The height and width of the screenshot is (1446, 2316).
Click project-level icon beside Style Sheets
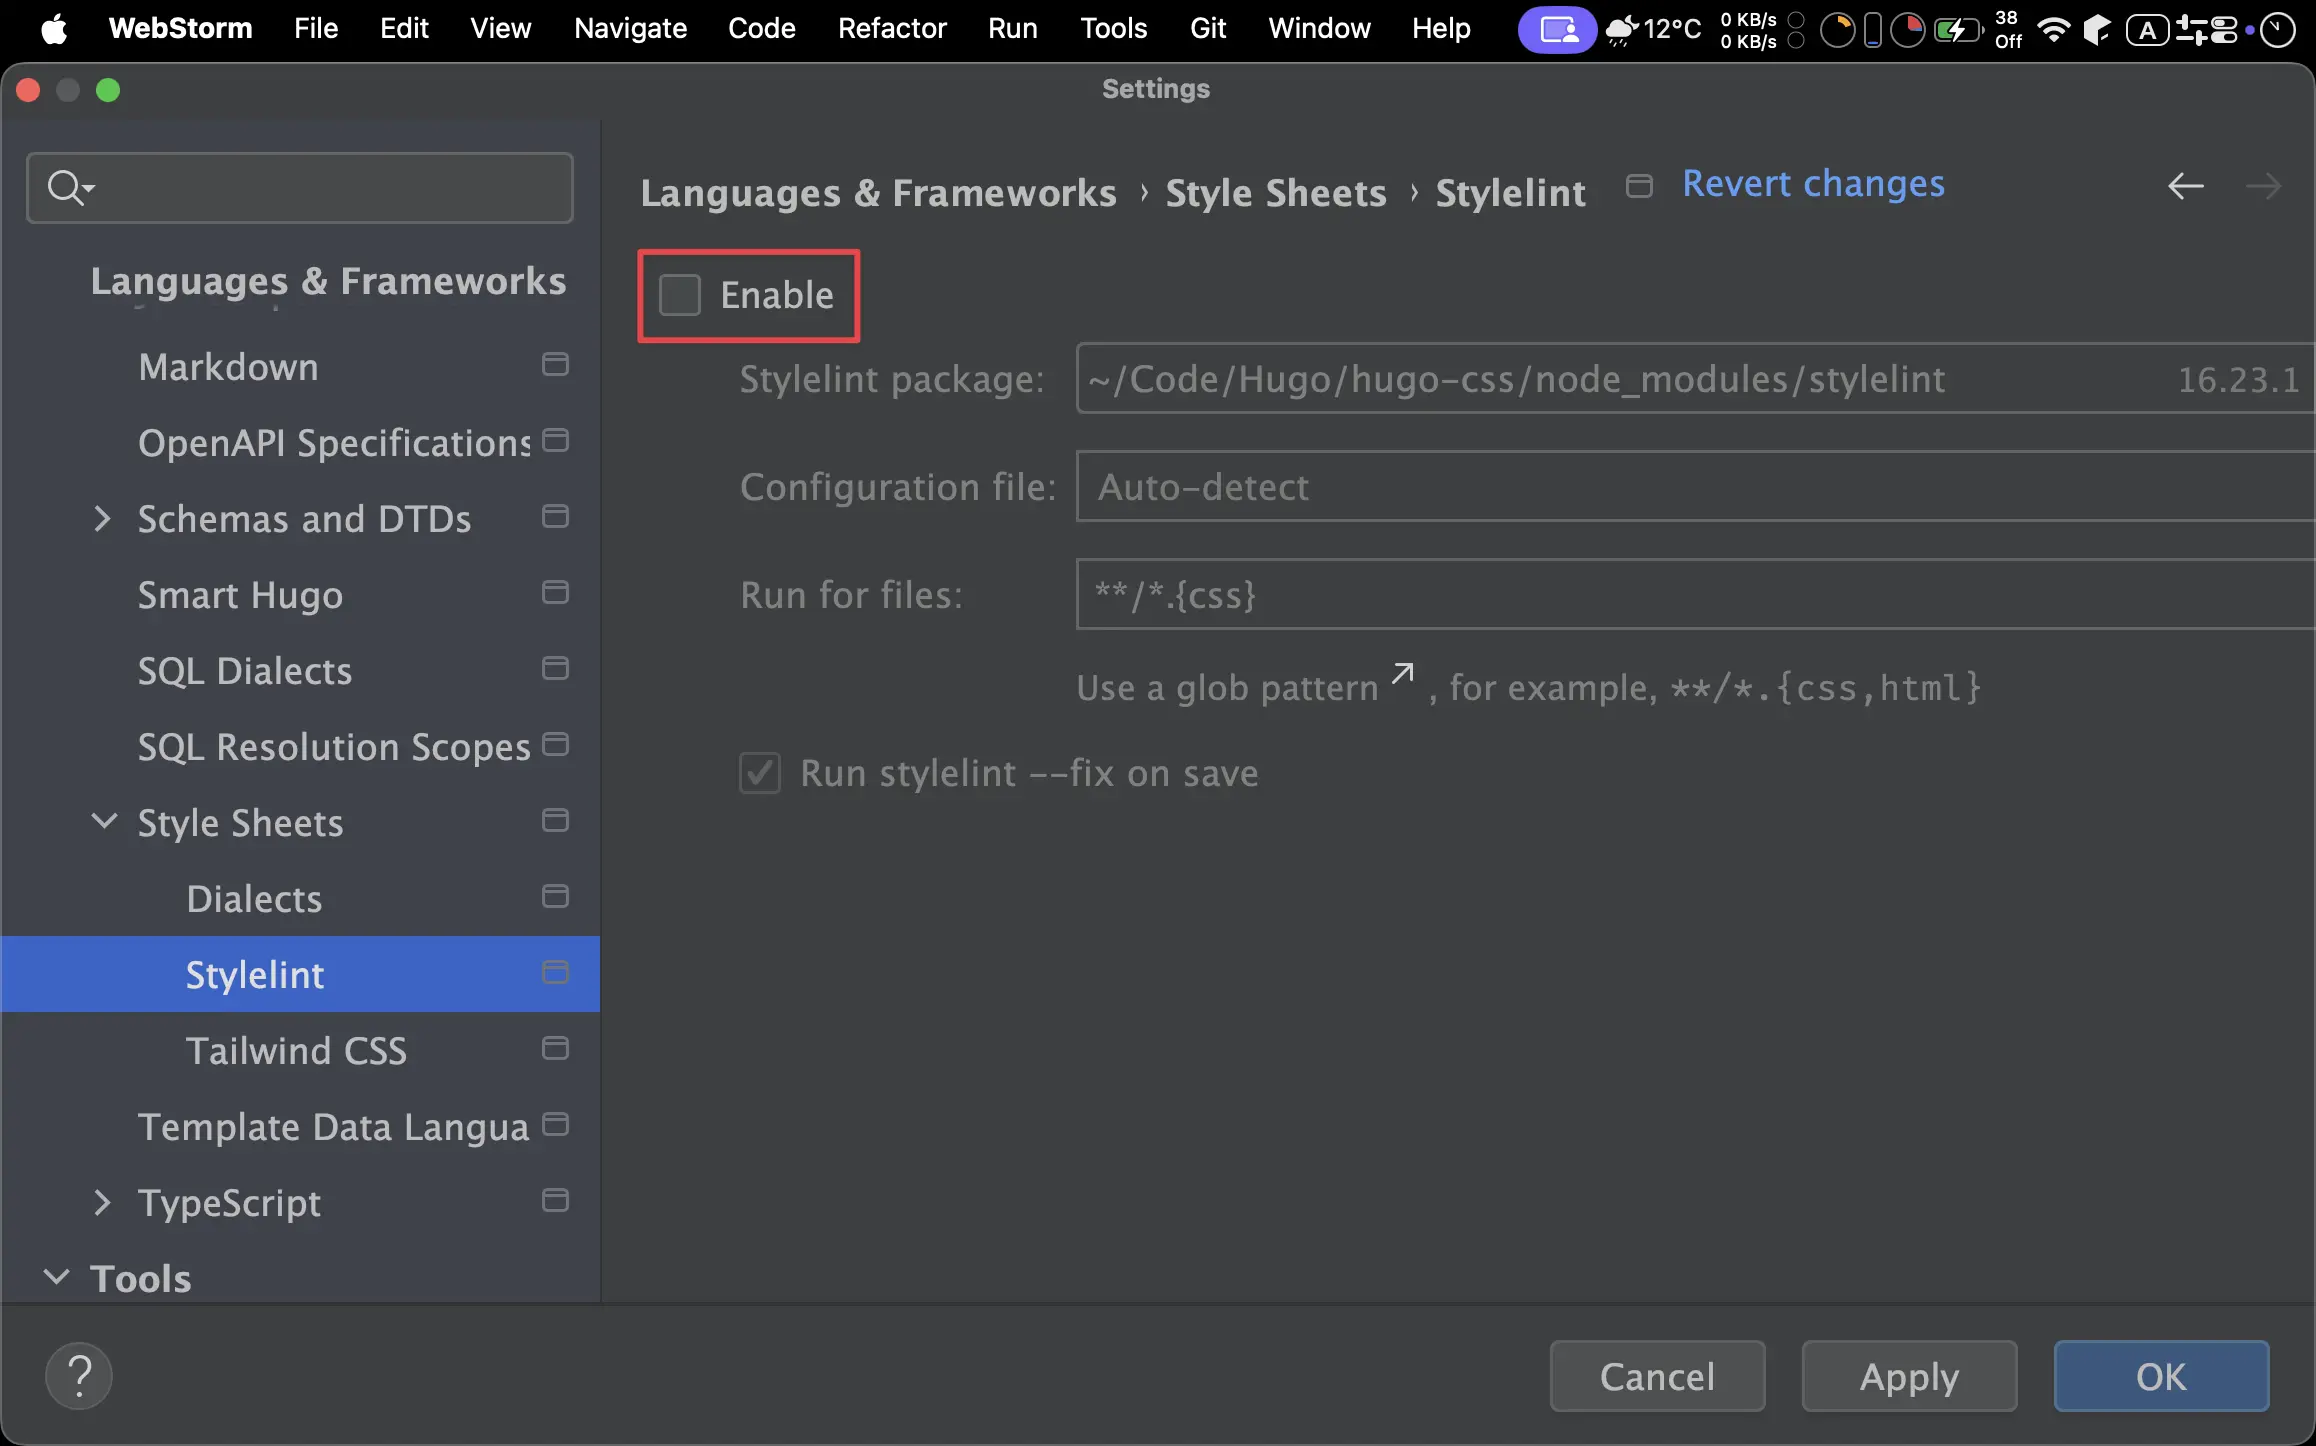coord(555,821)
